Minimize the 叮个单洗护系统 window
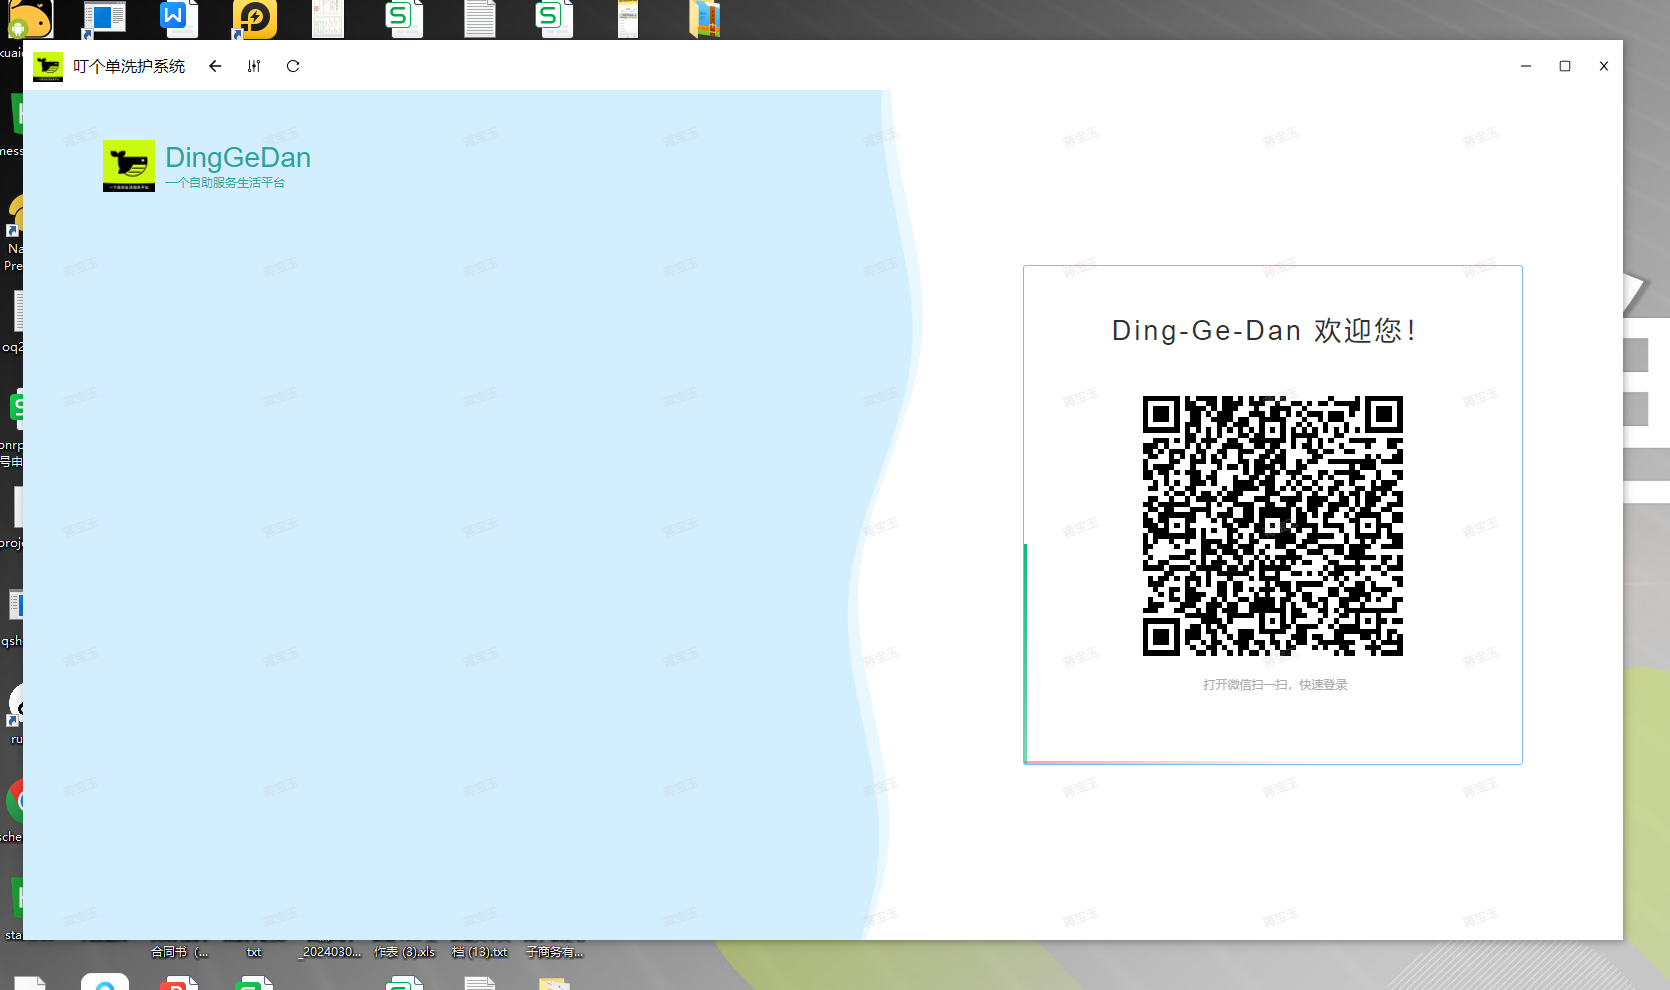This screenshot has width=1670, height=990. pyautogui.click(x=1526, y=66)
